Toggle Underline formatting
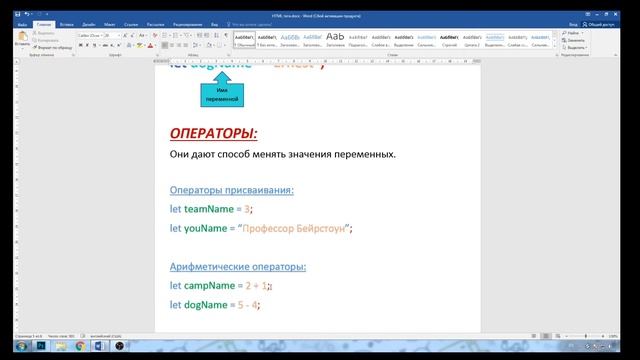 pos(94,45)
